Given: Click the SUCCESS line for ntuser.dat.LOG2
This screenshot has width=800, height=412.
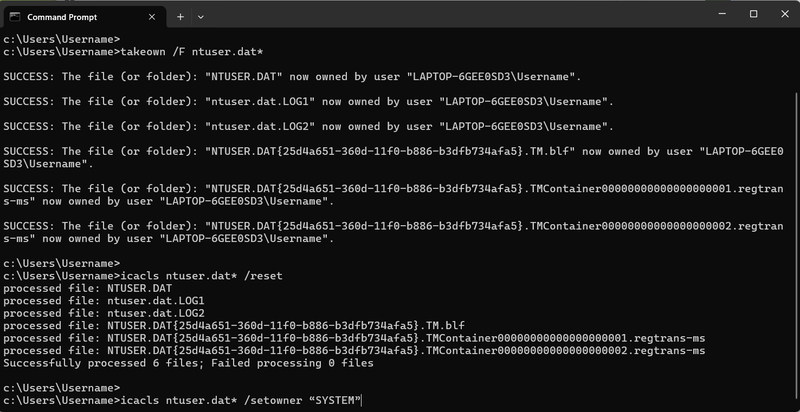Looking at the screenshot, I should tap(309, 126).
